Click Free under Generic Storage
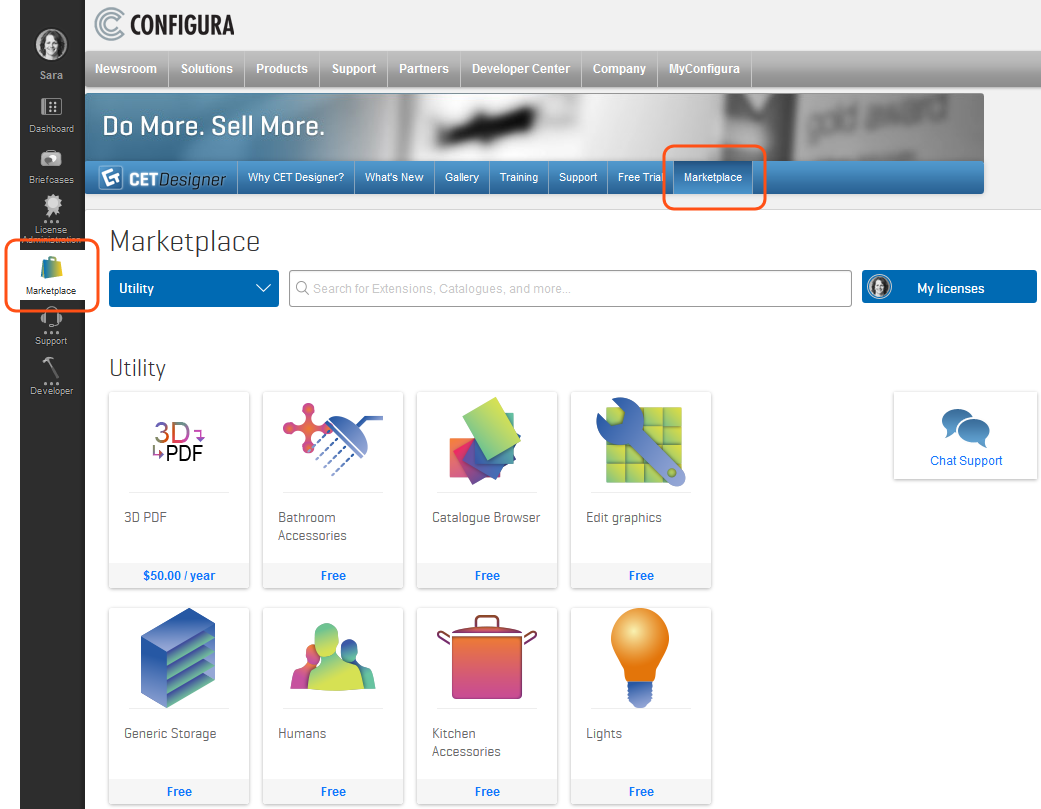Screen dimensions: 1041x809 [179, 791]
